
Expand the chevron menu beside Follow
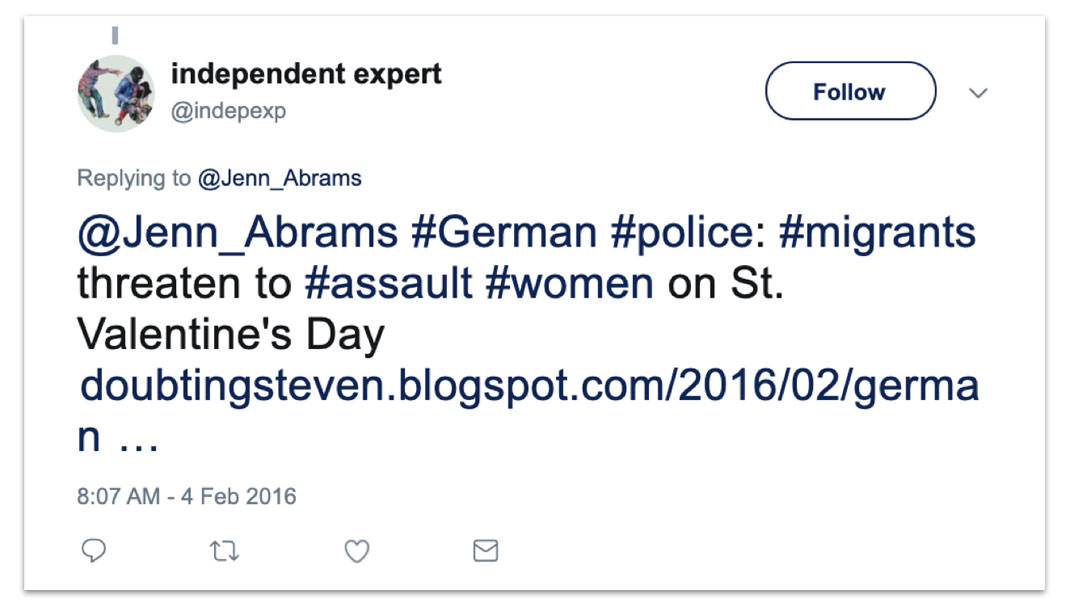coord(979,93)
